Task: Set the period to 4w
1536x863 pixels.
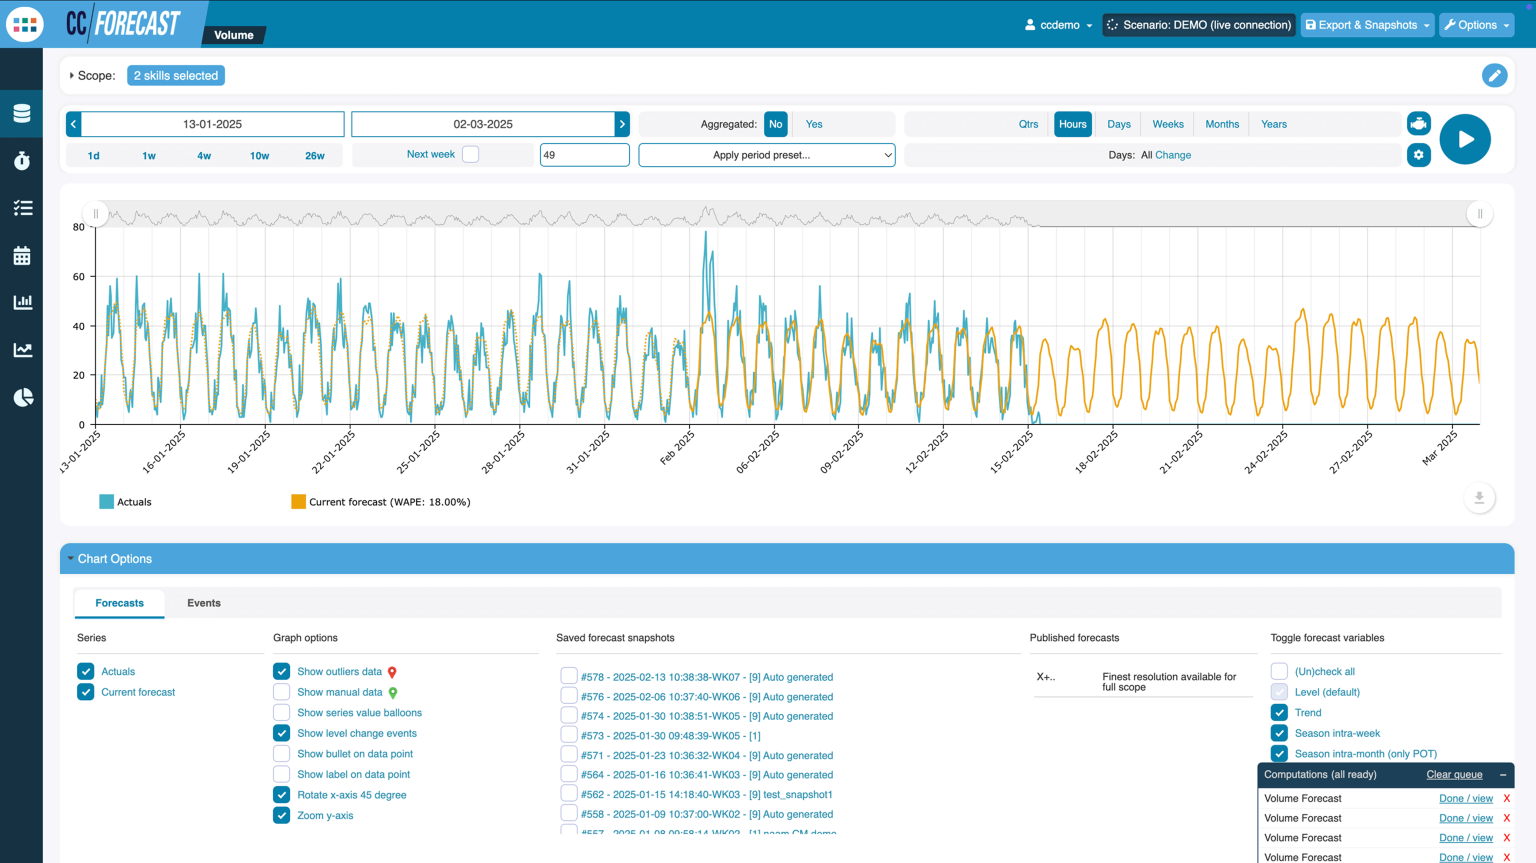Action: tap(204, 156)
